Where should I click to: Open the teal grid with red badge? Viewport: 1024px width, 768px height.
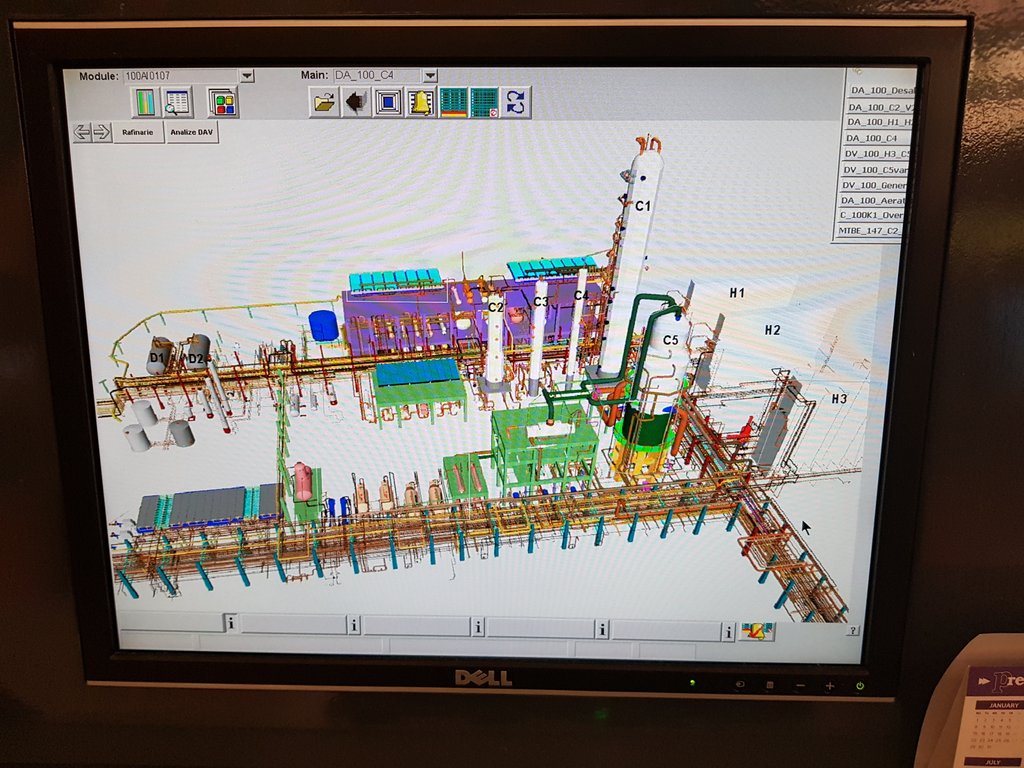point(484,103)
